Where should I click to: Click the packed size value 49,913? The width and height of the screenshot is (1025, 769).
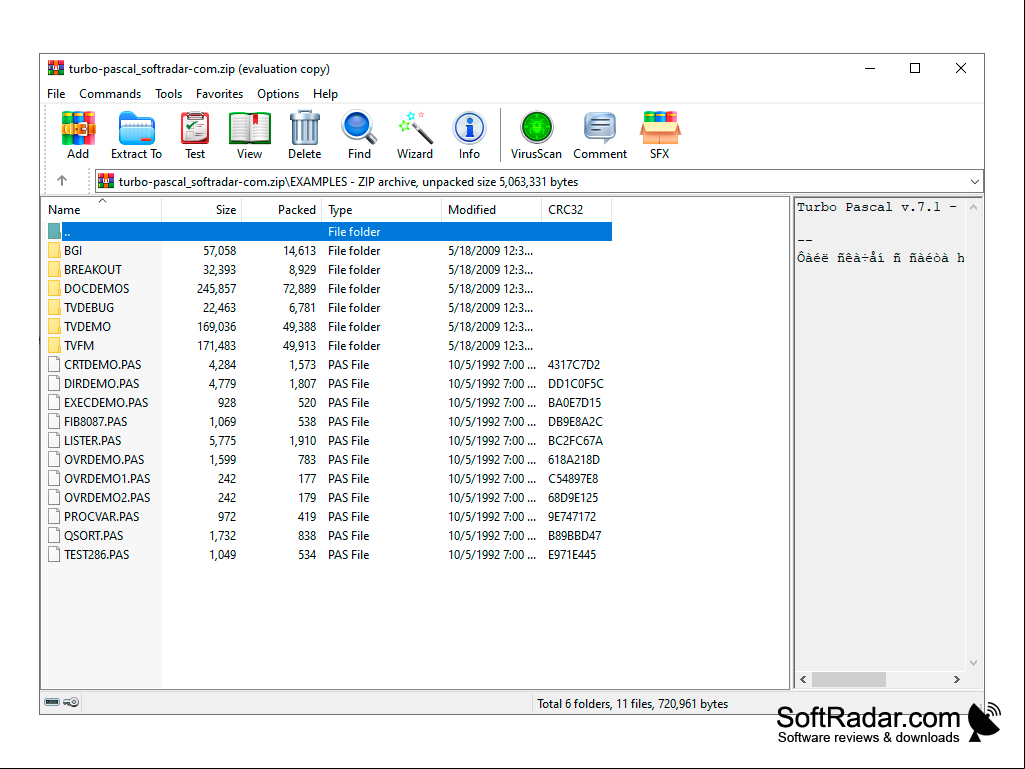tap(299, 345)
